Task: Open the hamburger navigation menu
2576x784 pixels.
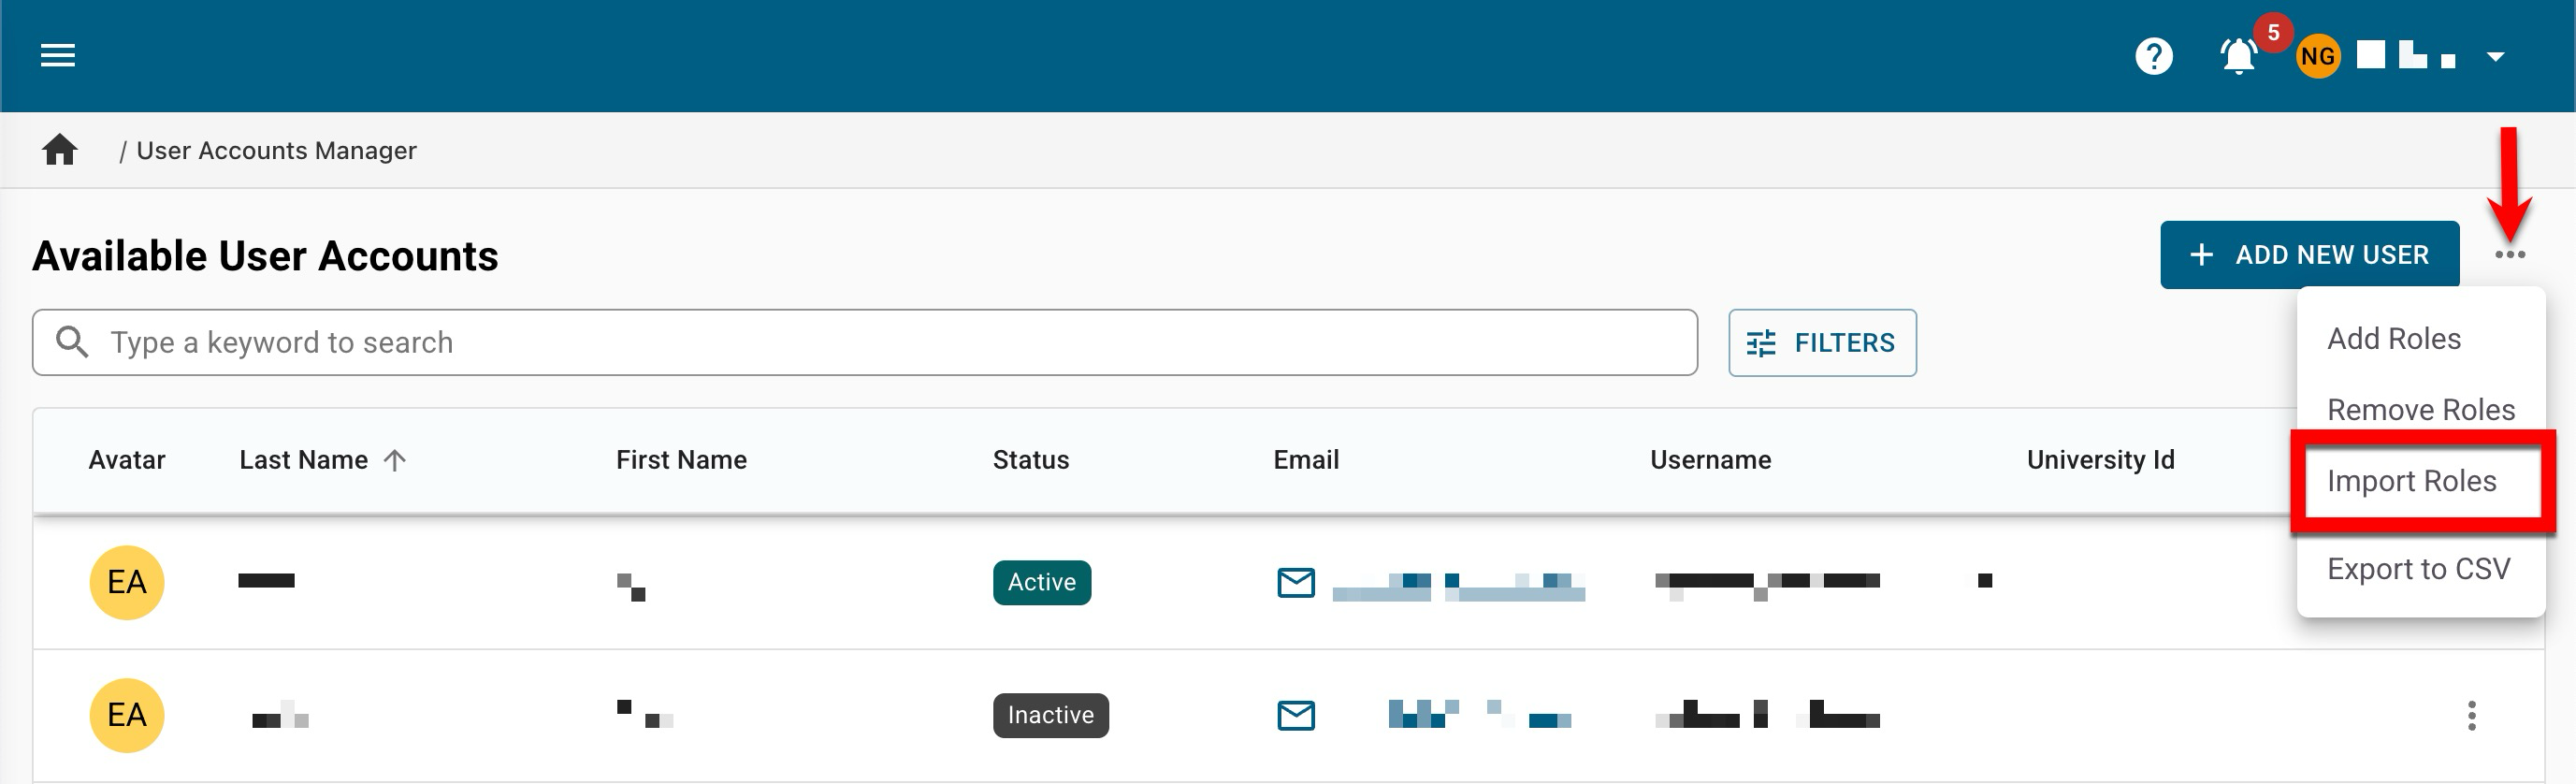Action: coord(58,56)
